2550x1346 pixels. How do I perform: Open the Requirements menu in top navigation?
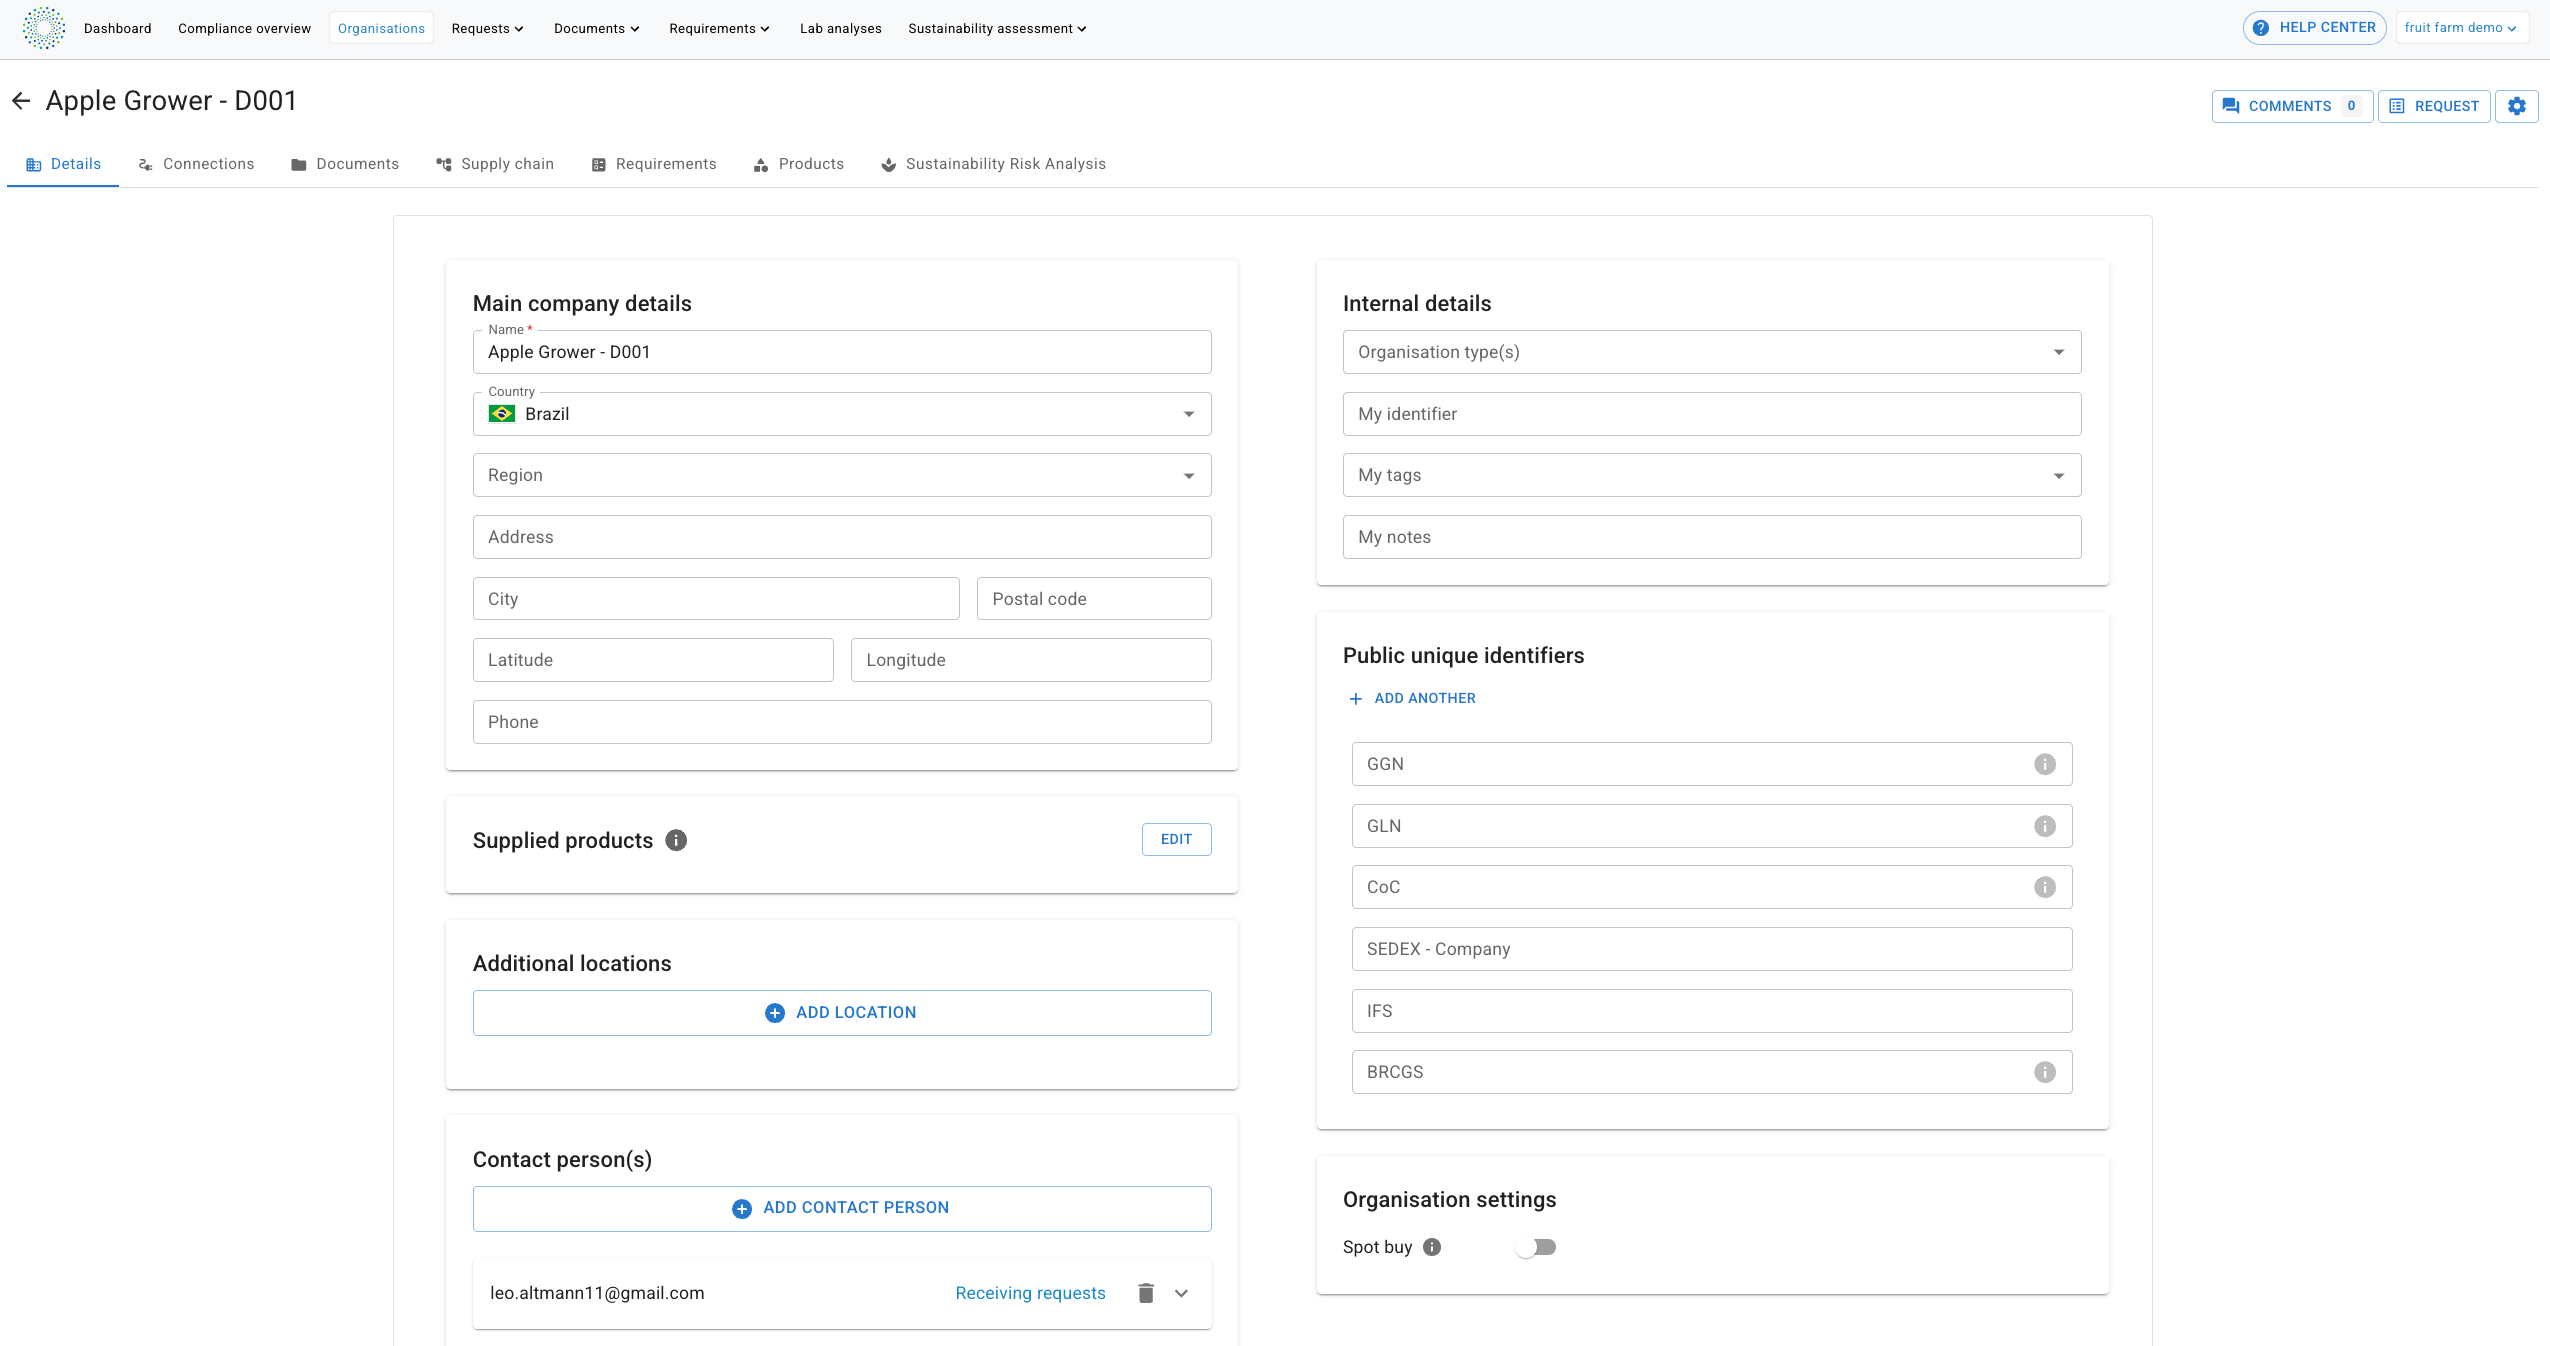tap(719, 28)
